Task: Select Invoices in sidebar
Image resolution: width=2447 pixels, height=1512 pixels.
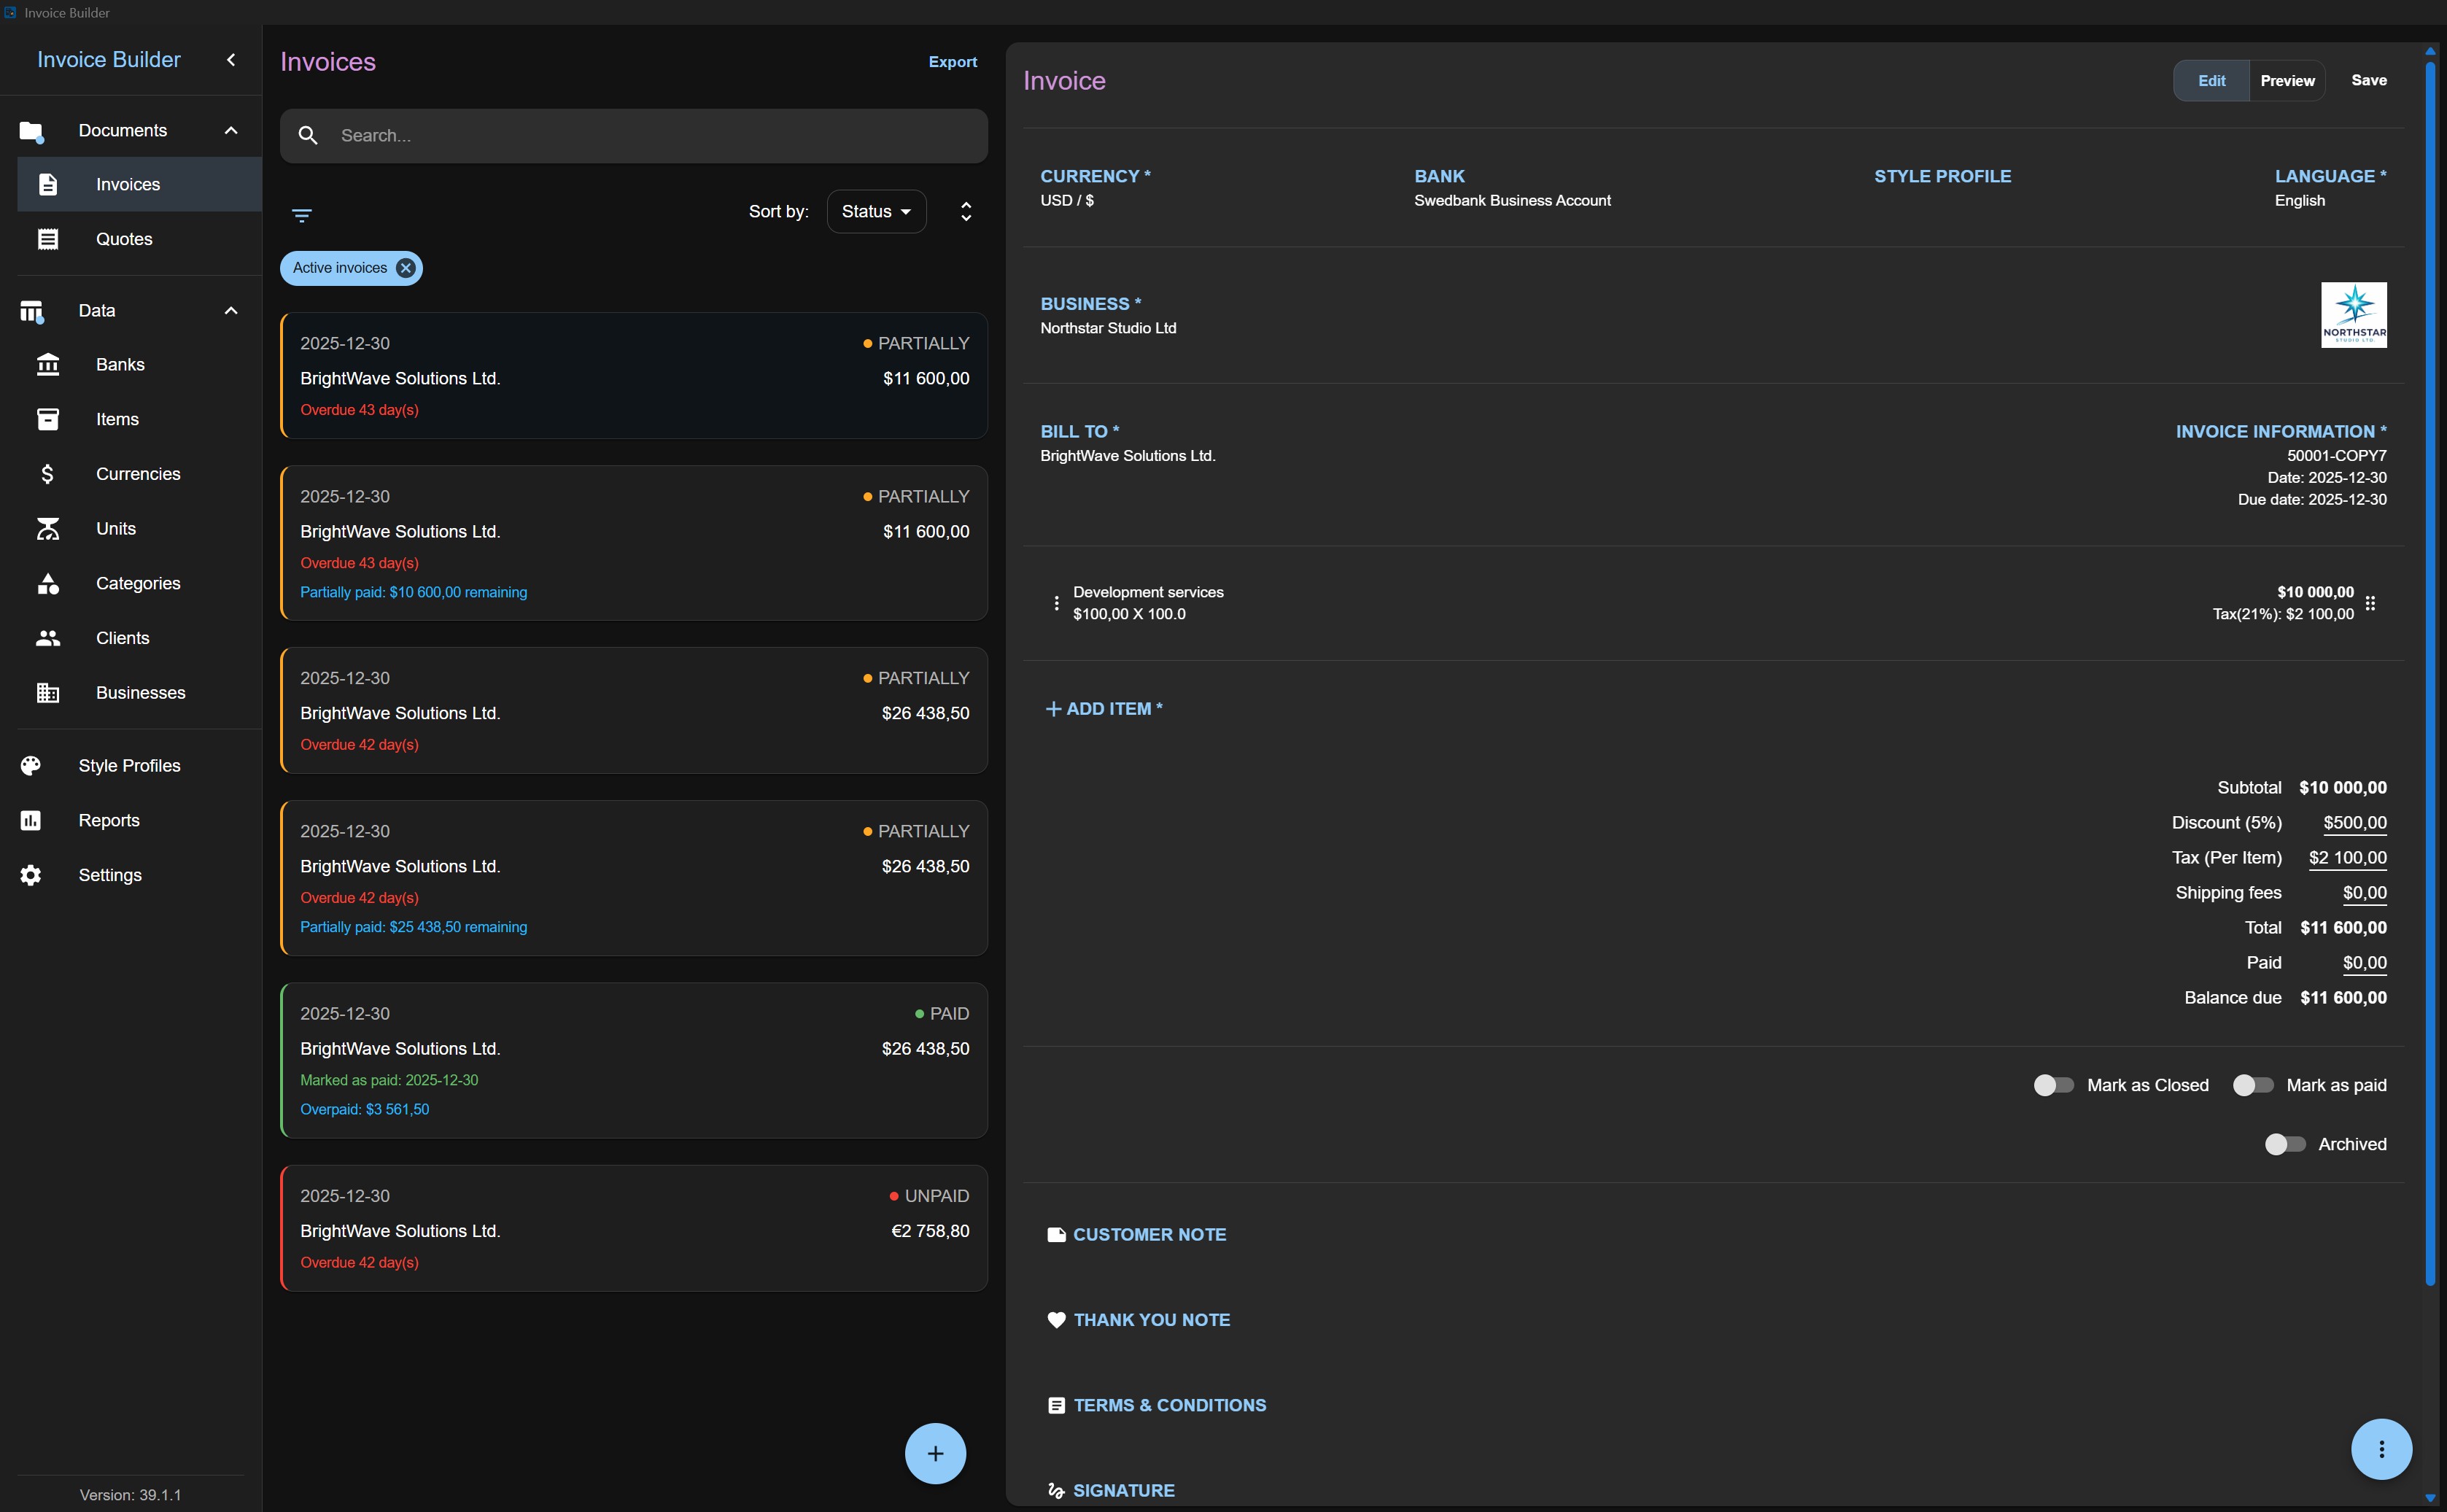Action: (140, 184)
